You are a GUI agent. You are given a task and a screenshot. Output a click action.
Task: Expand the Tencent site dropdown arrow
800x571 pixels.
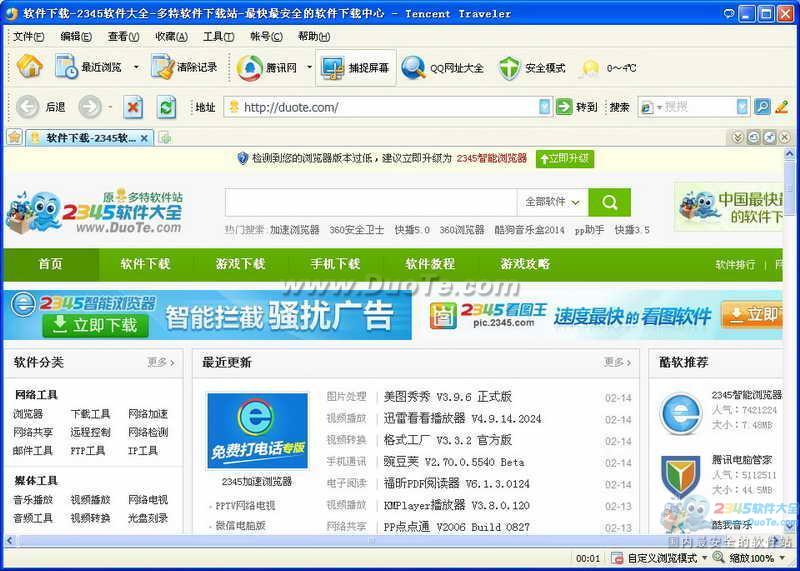pyautogui.click(x=309, y=67)
